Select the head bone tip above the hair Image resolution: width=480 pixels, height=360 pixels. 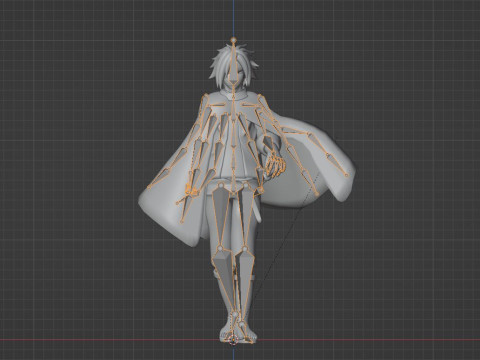point(234,40)
